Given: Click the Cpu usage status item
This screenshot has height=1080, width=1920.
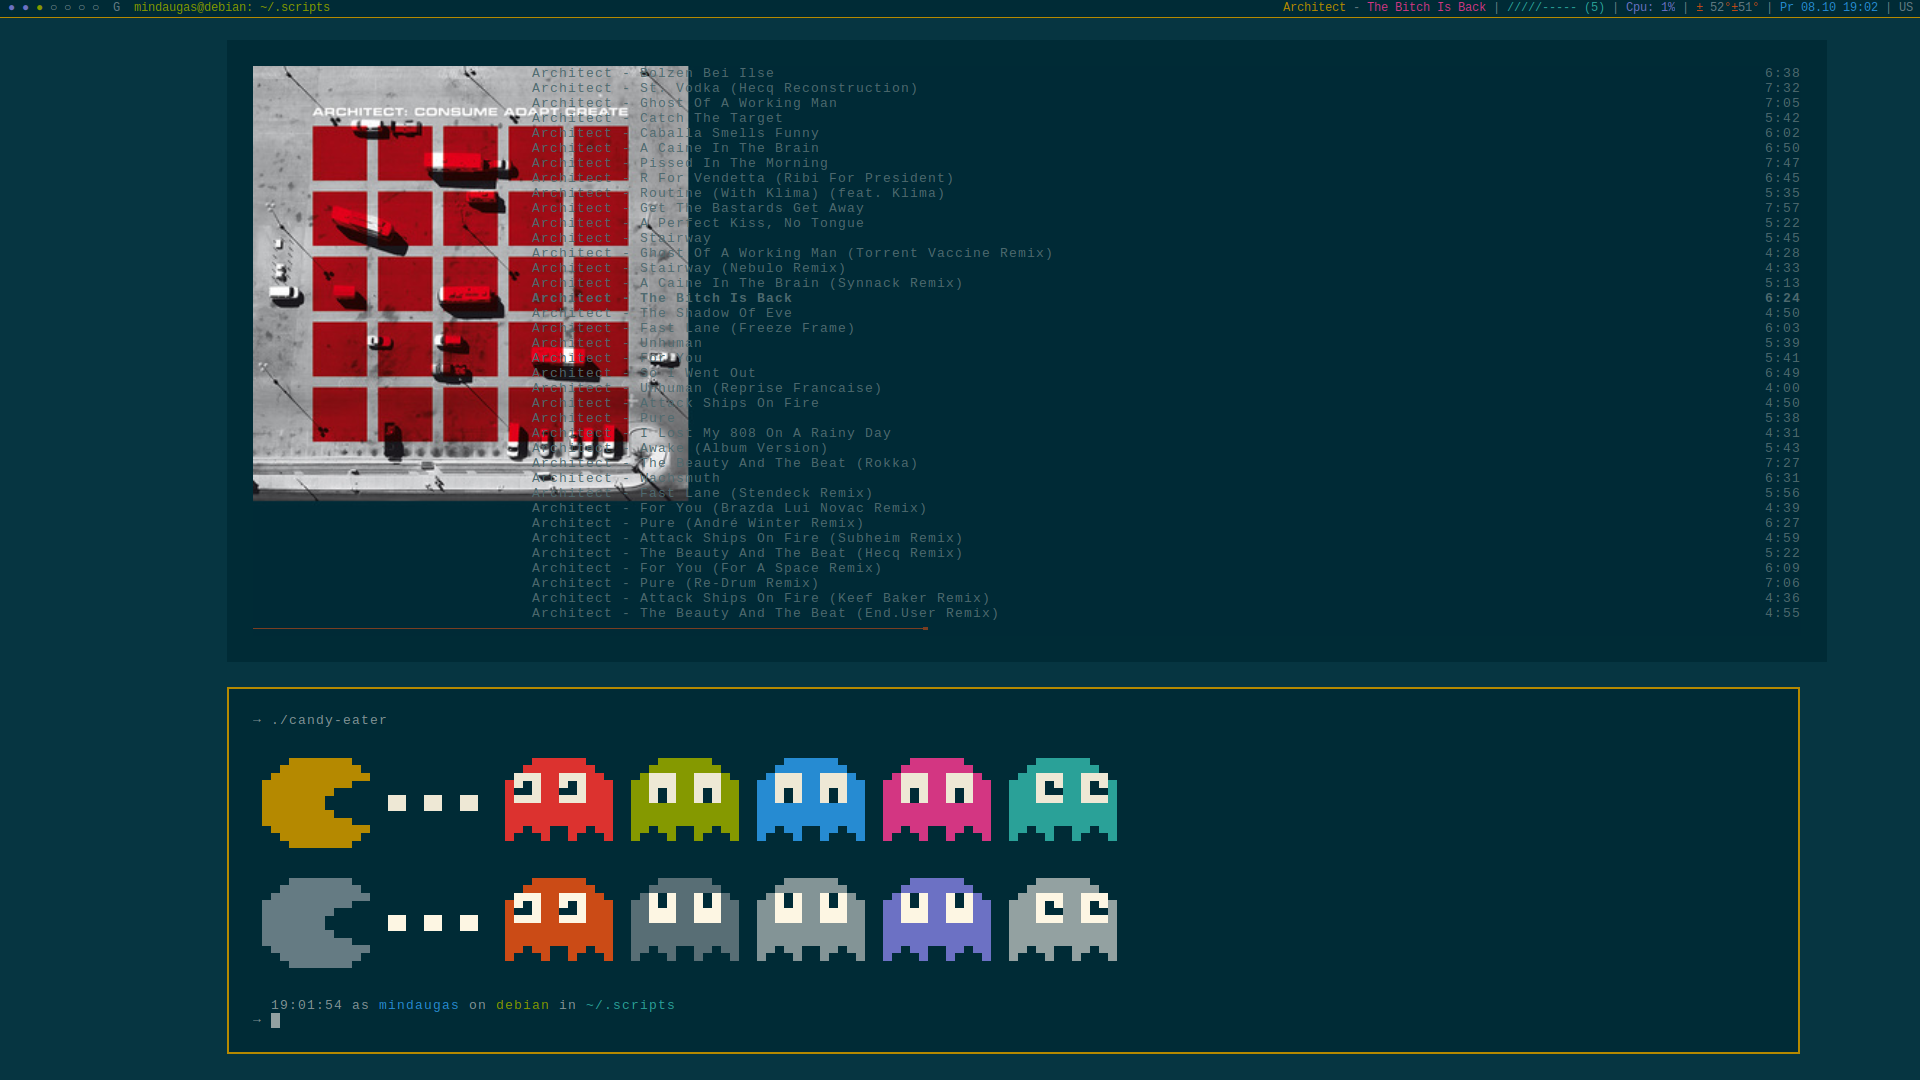Looking at the screenshot, I should point(1650,8).
